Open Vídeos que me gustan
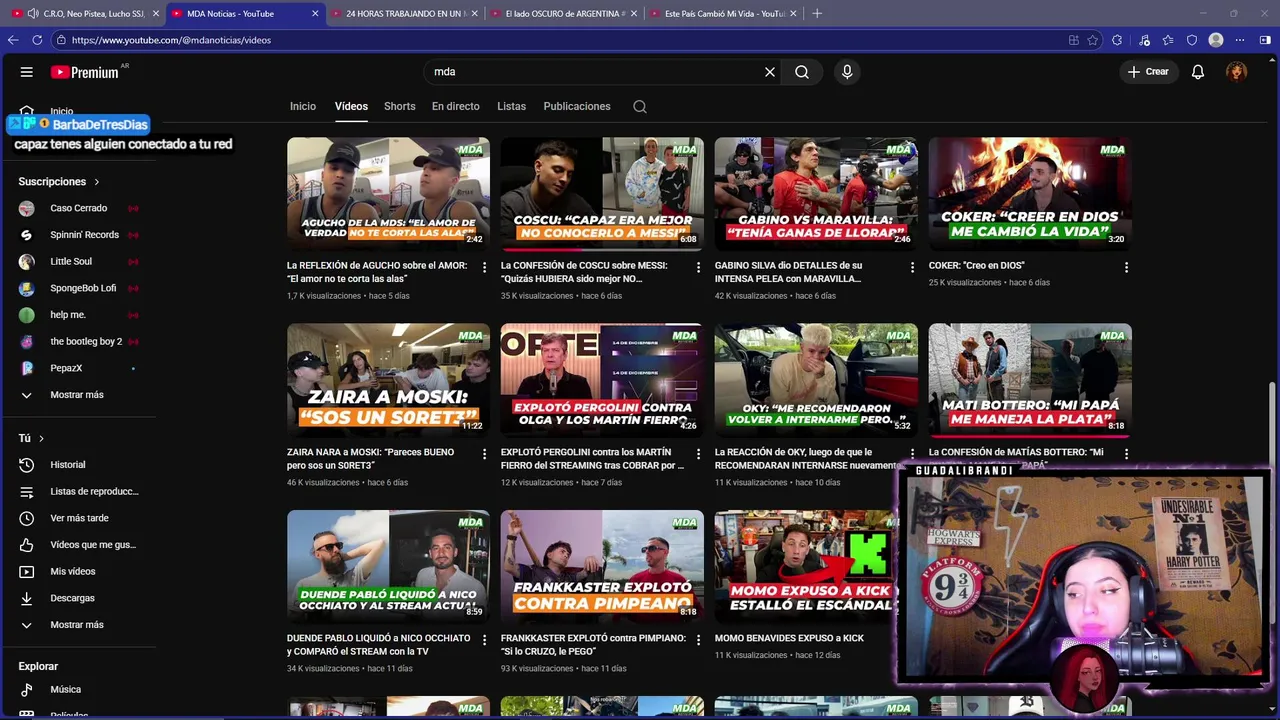 pyautogui.click(x=78, y=545)
